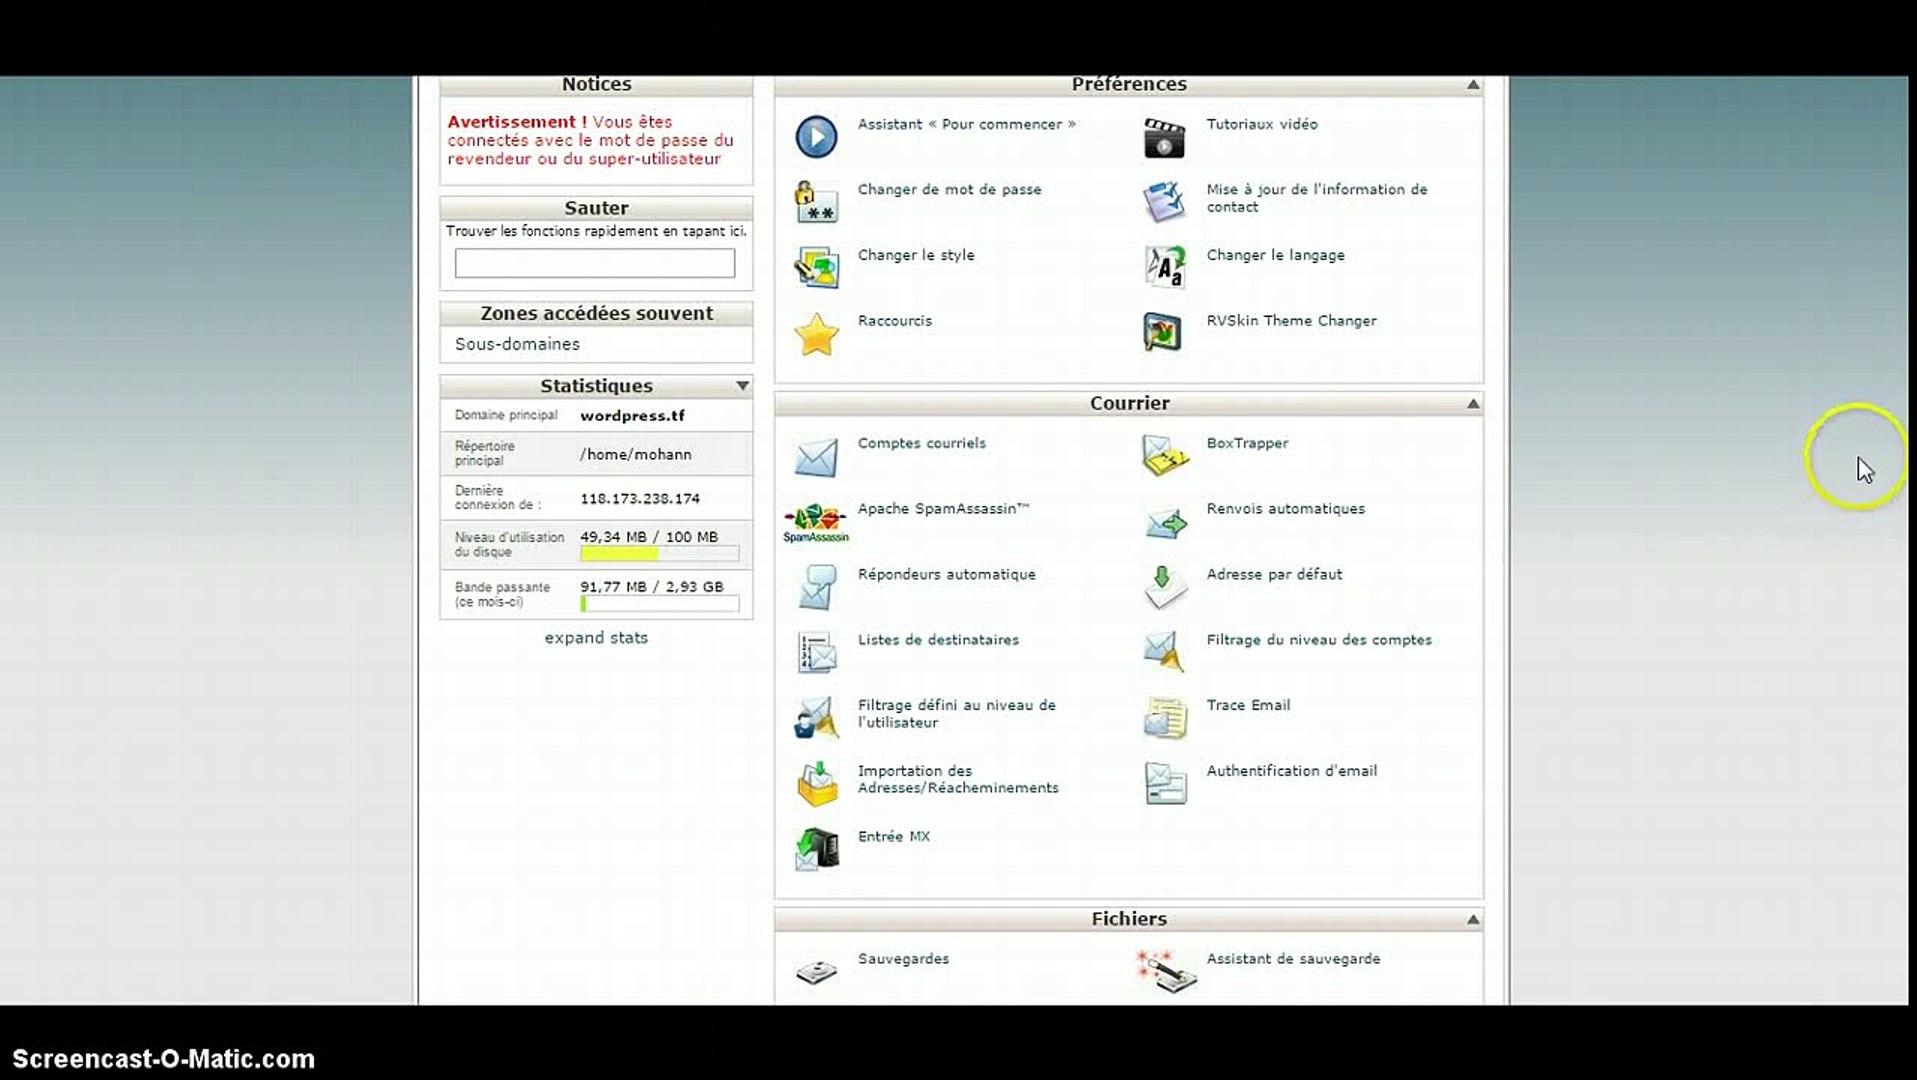Open the Authentification d'email text link
Image resolution: width=1917 pixels, height=1080 pixels.
coord(1291,771)
